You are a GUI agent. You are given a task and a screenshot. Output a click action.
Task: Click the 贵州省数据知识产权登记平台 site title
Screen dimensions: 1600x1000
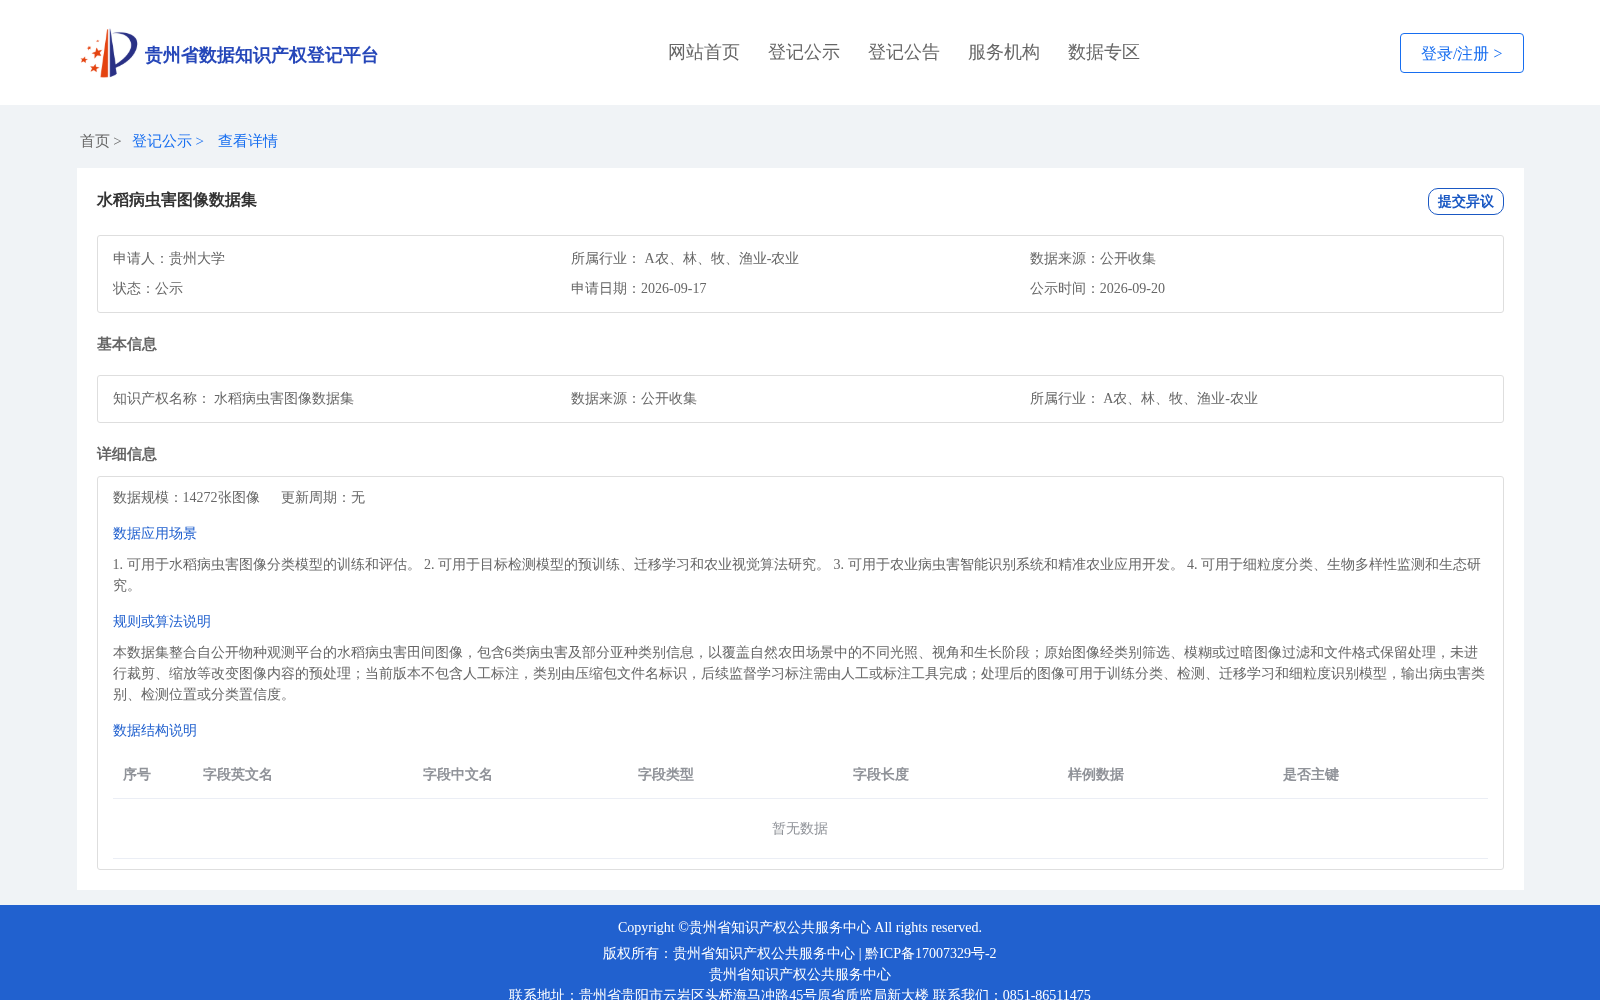[x=262, y=55]
